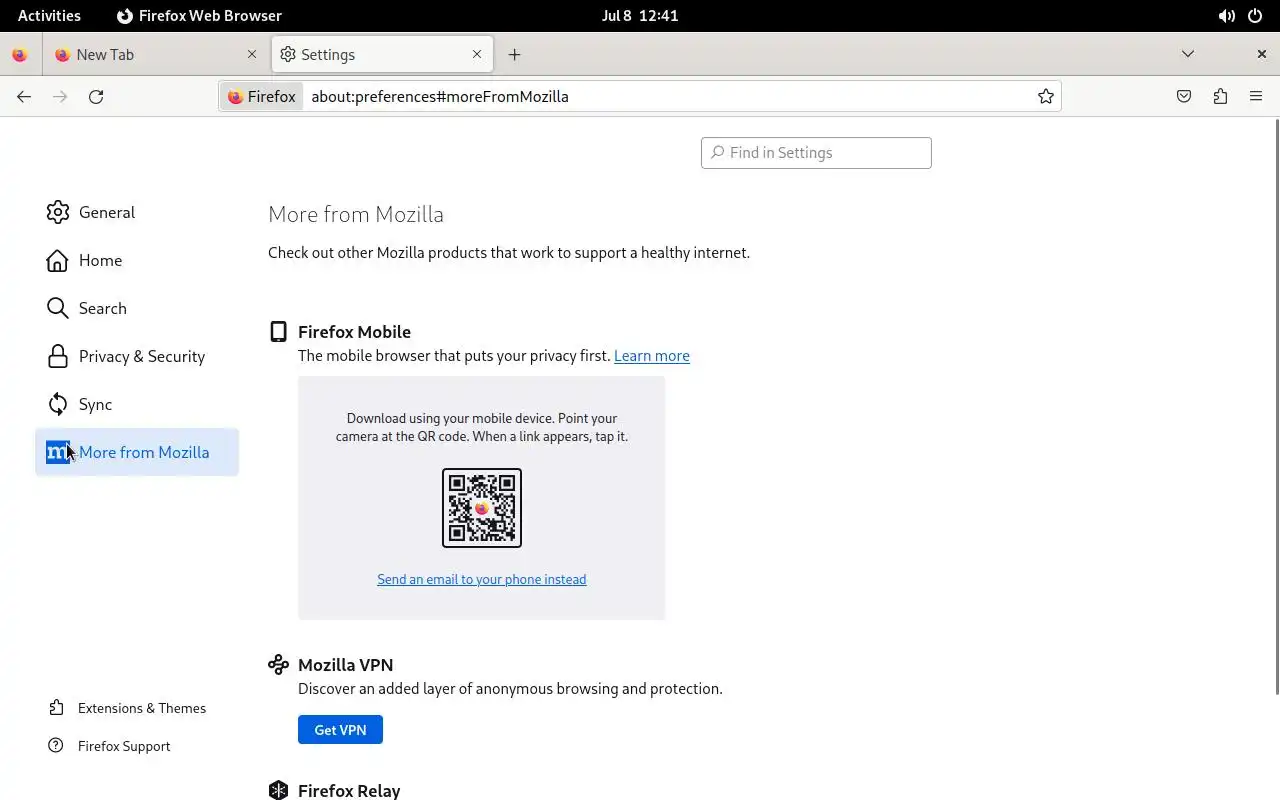Expand the list all tabs dropdown
This screenshot has height=800, width=1280.
1188,54
